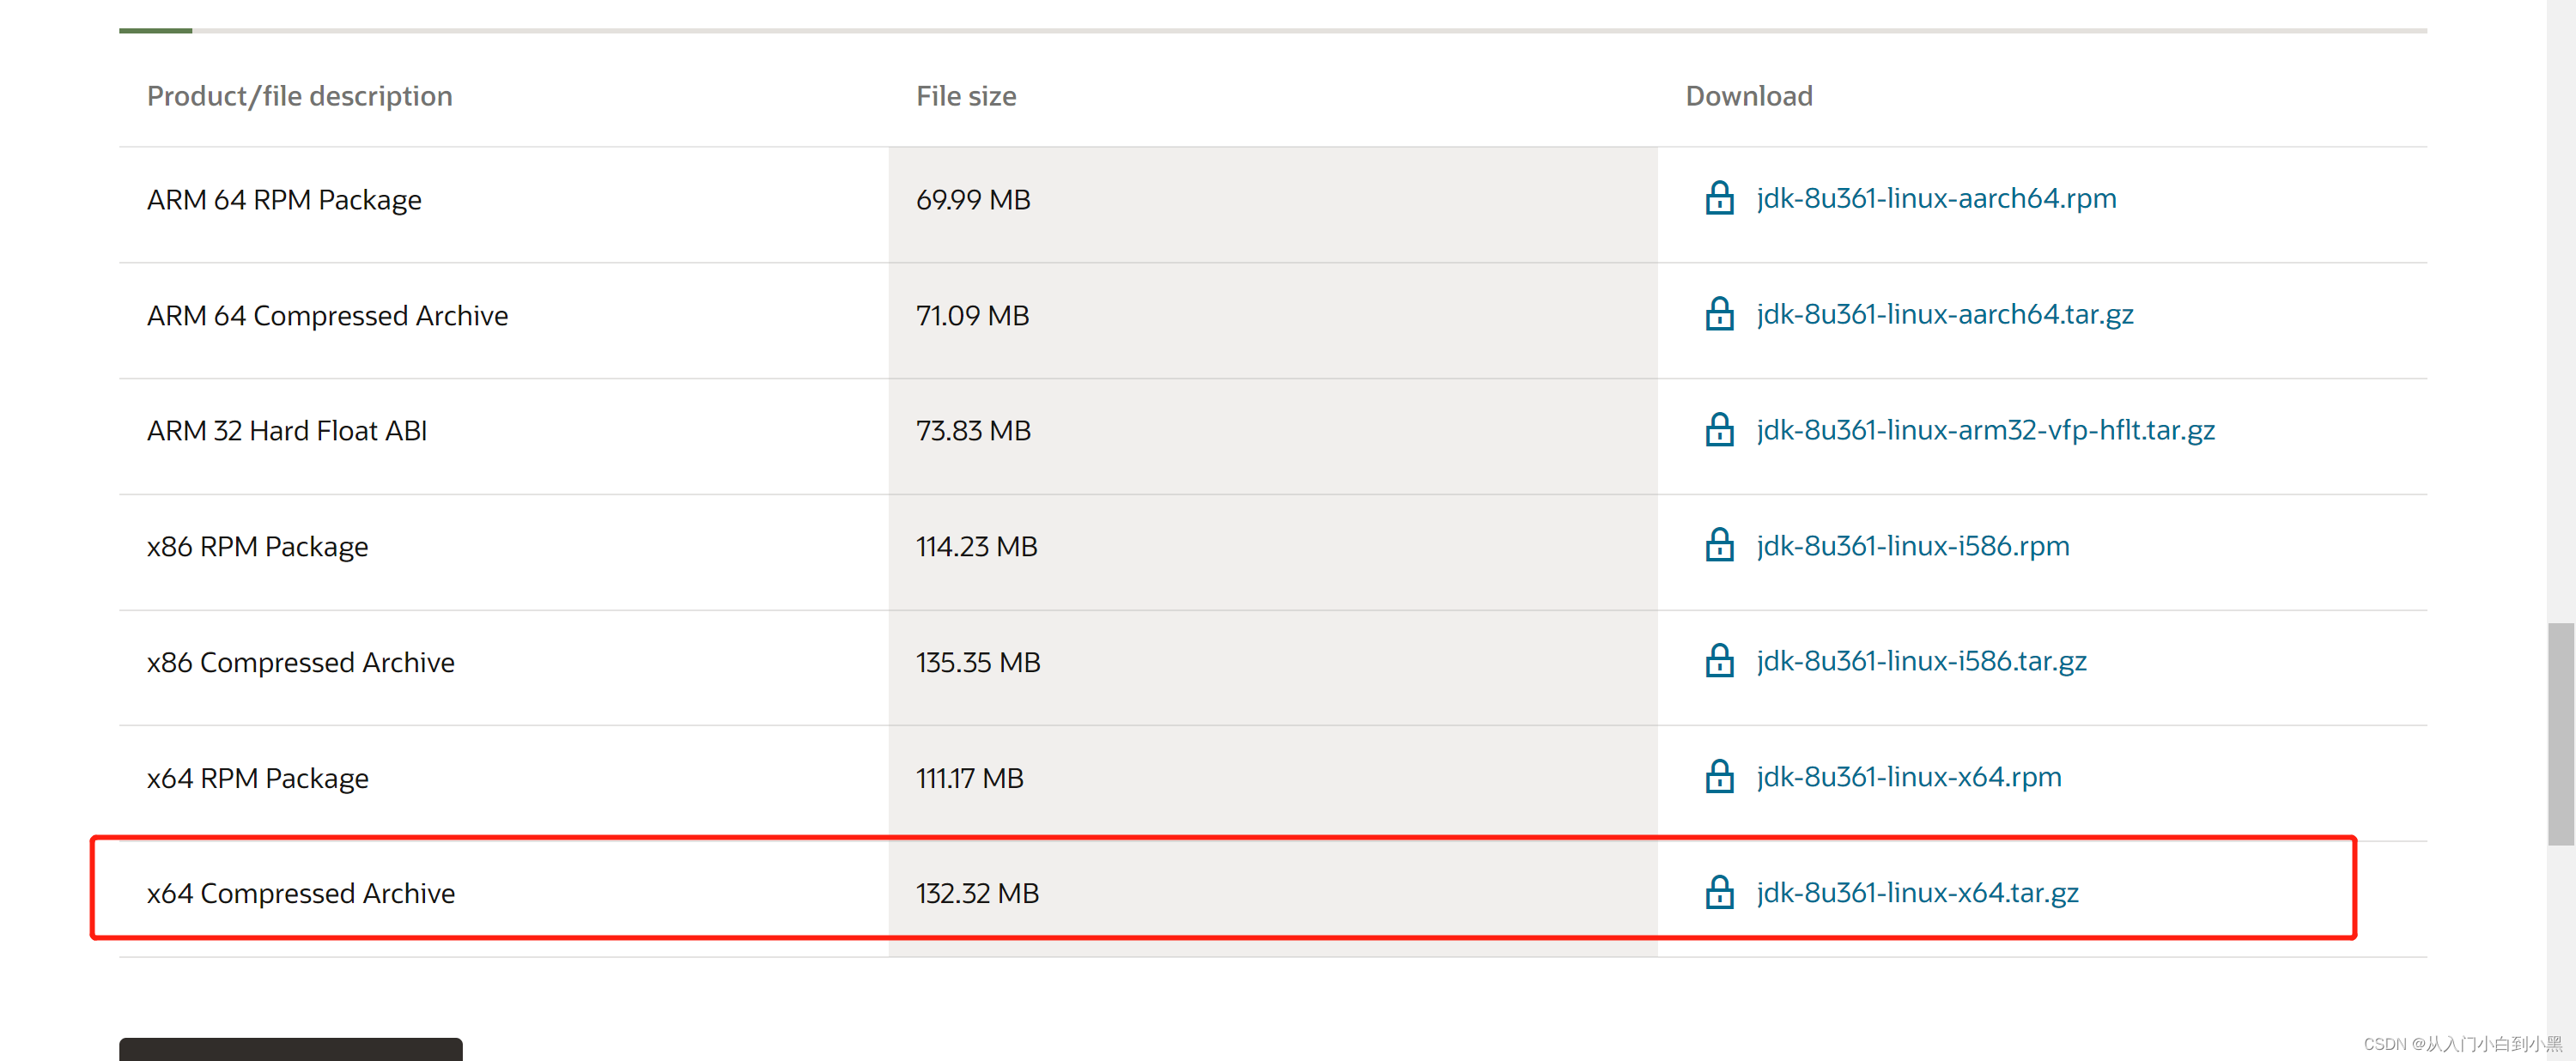This screenshot has width=2576, height=1061.
Task: Select the x64 RPM Package description
Action: pos(257,778)
